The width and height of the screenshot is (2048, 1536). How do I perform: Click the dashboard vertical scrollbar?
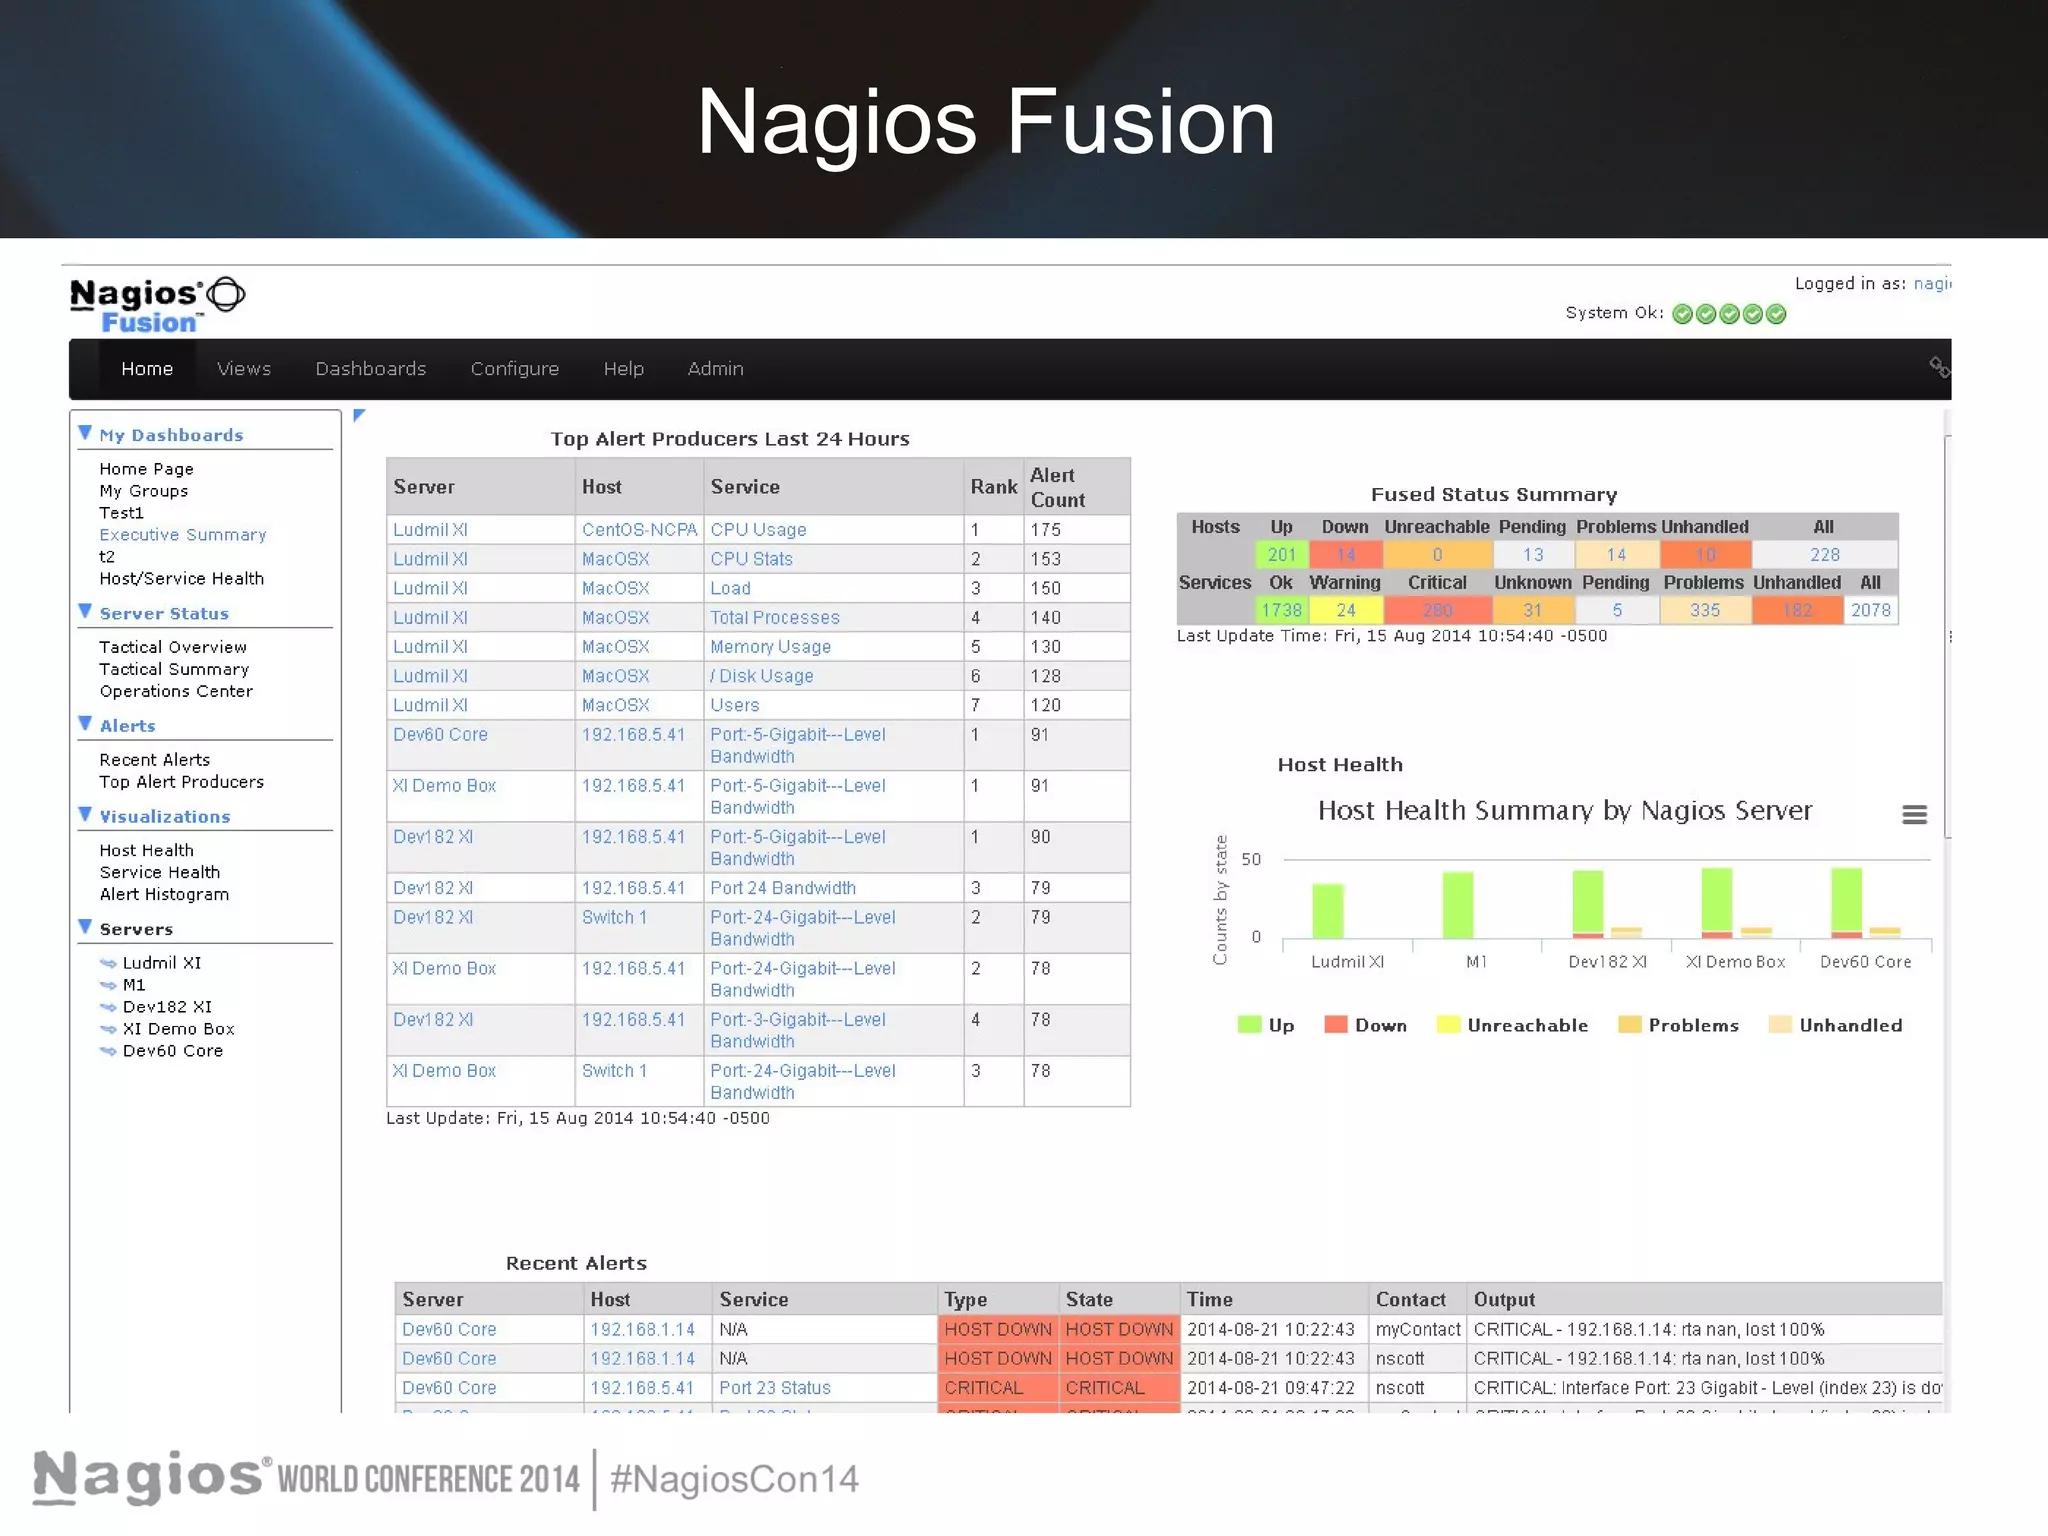(1948, 636)
